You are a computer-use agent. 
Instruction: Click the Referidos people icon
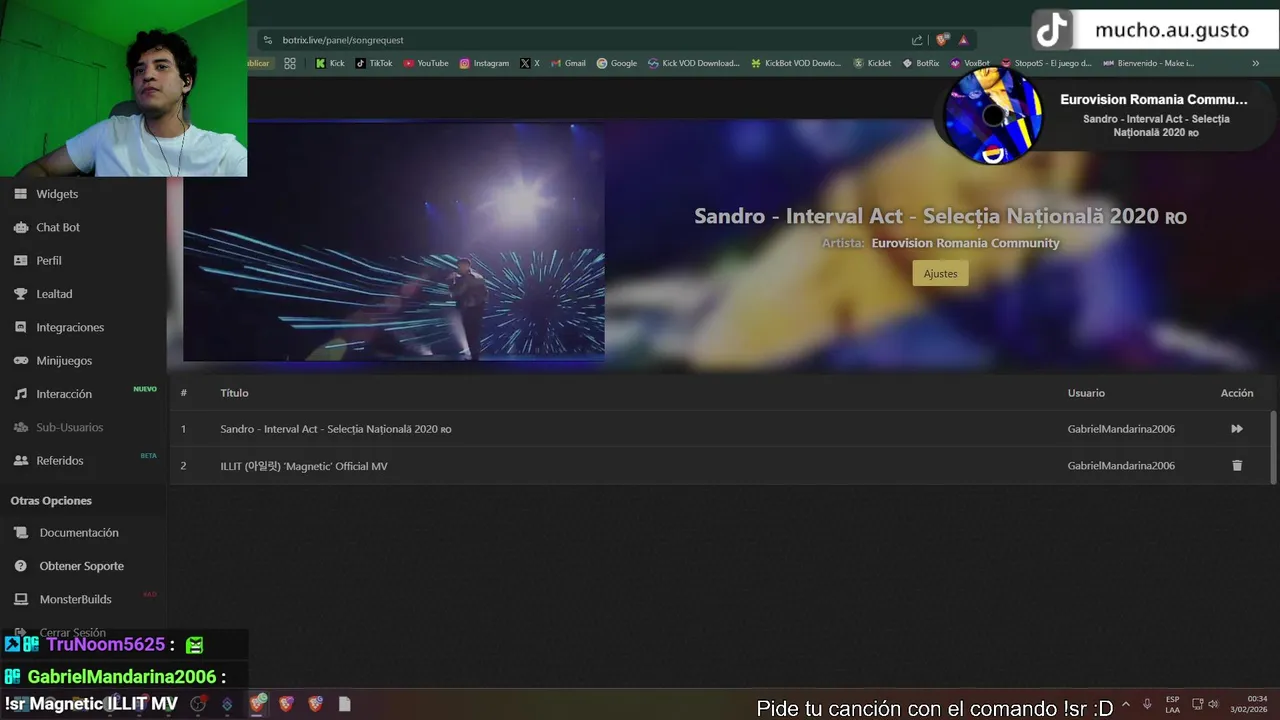point(20,460)
